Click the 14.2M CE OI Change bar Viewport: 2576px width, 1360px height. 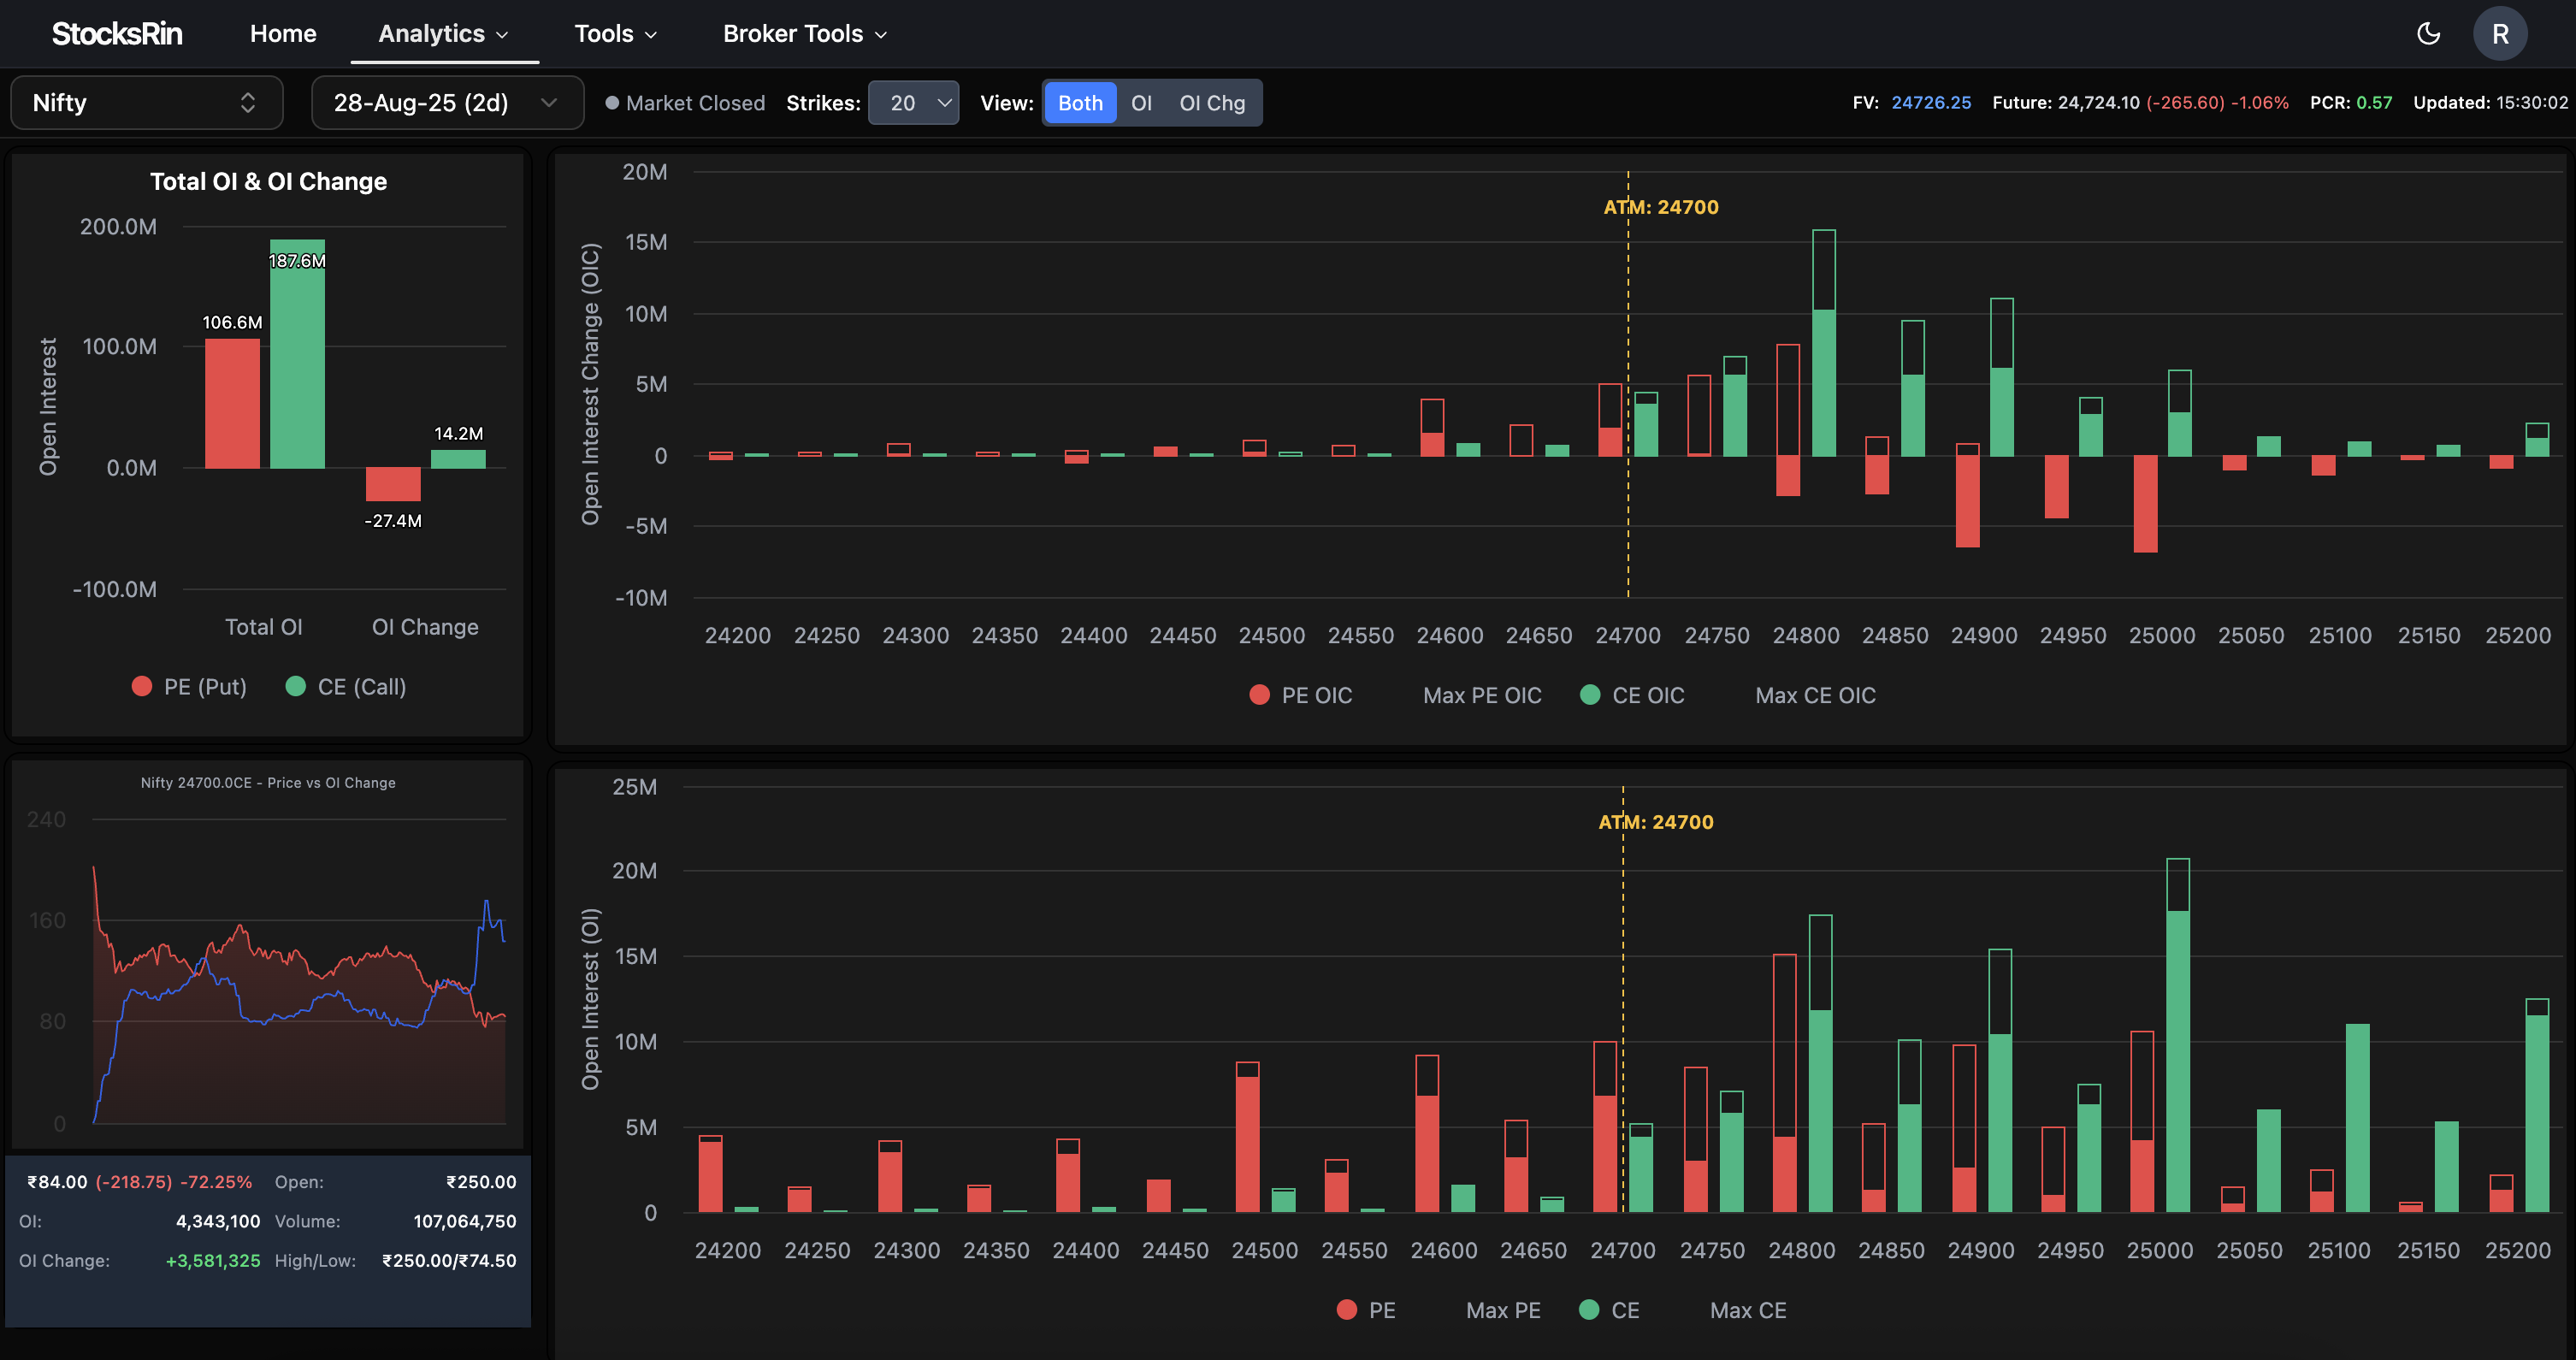tap(458, 459)
